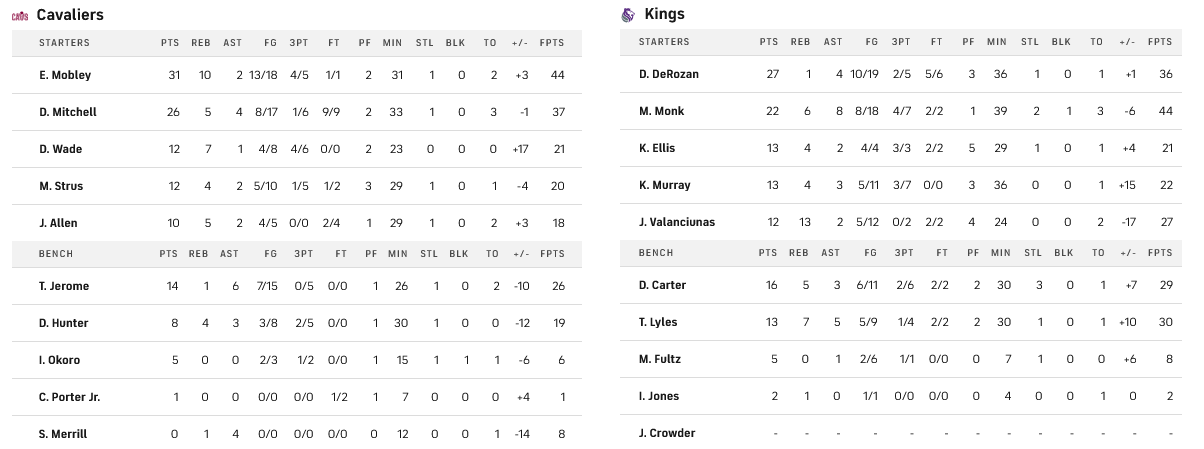Click the Cavaliers team name heading

[x=70, y=15]
